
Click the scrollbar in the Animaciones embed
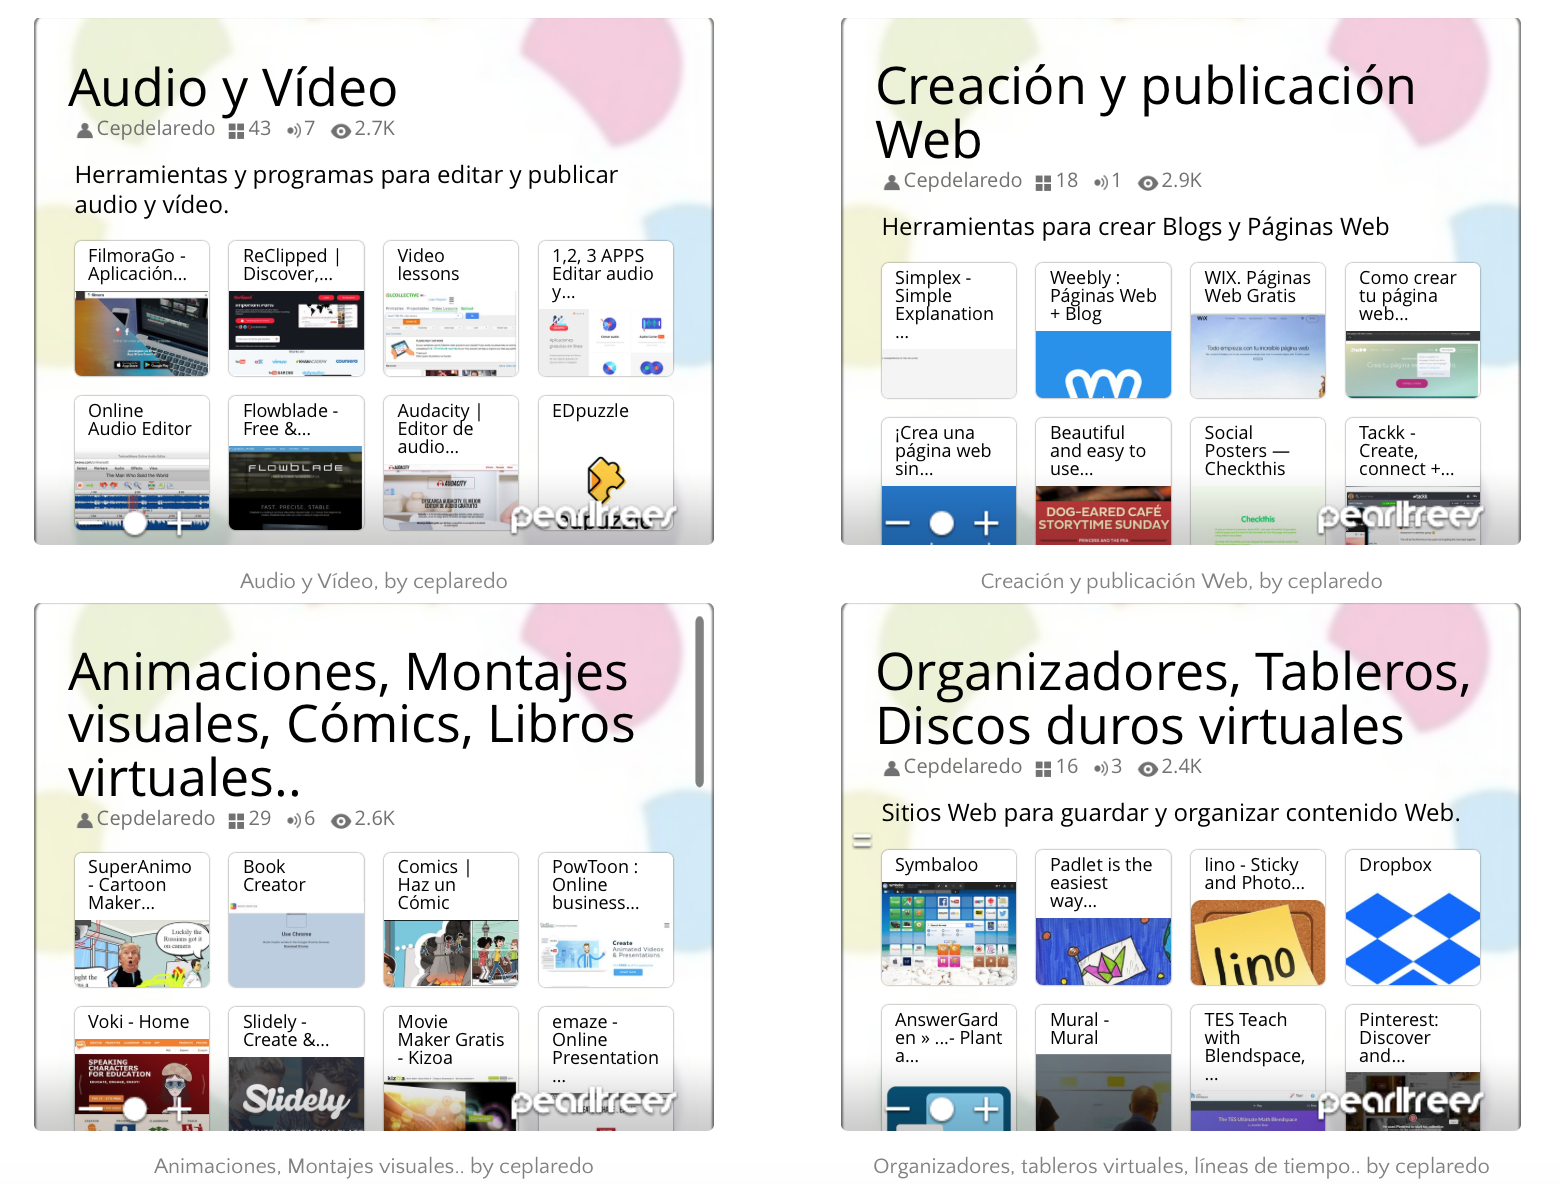(x=699, y=700)
